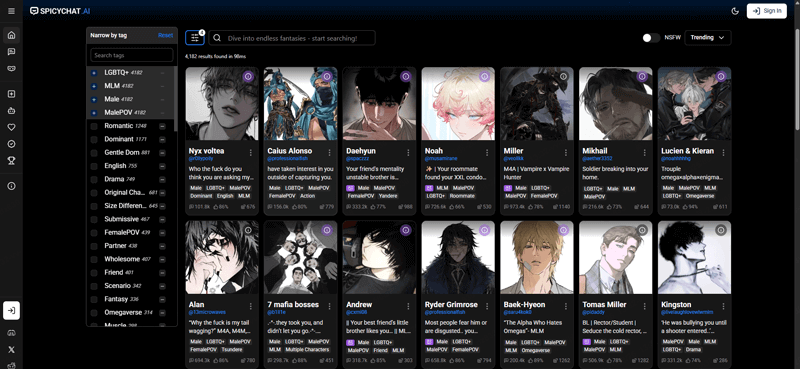Click the info icon in sidebar
This screenshot has height=369, width=800.
(x=11, y=186)
